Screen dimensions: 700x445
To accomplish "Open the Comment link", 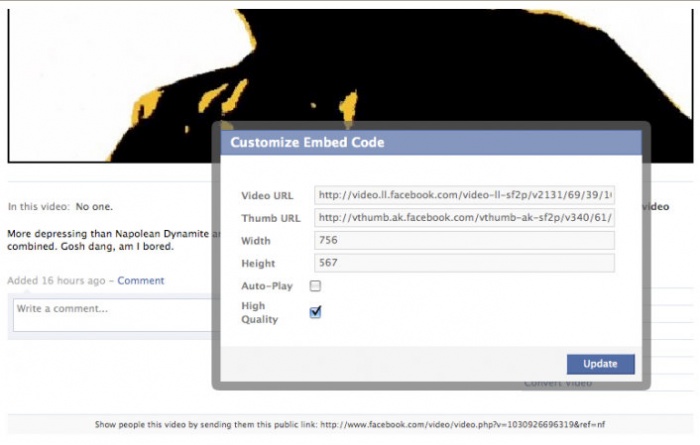I will pos(141,281).
